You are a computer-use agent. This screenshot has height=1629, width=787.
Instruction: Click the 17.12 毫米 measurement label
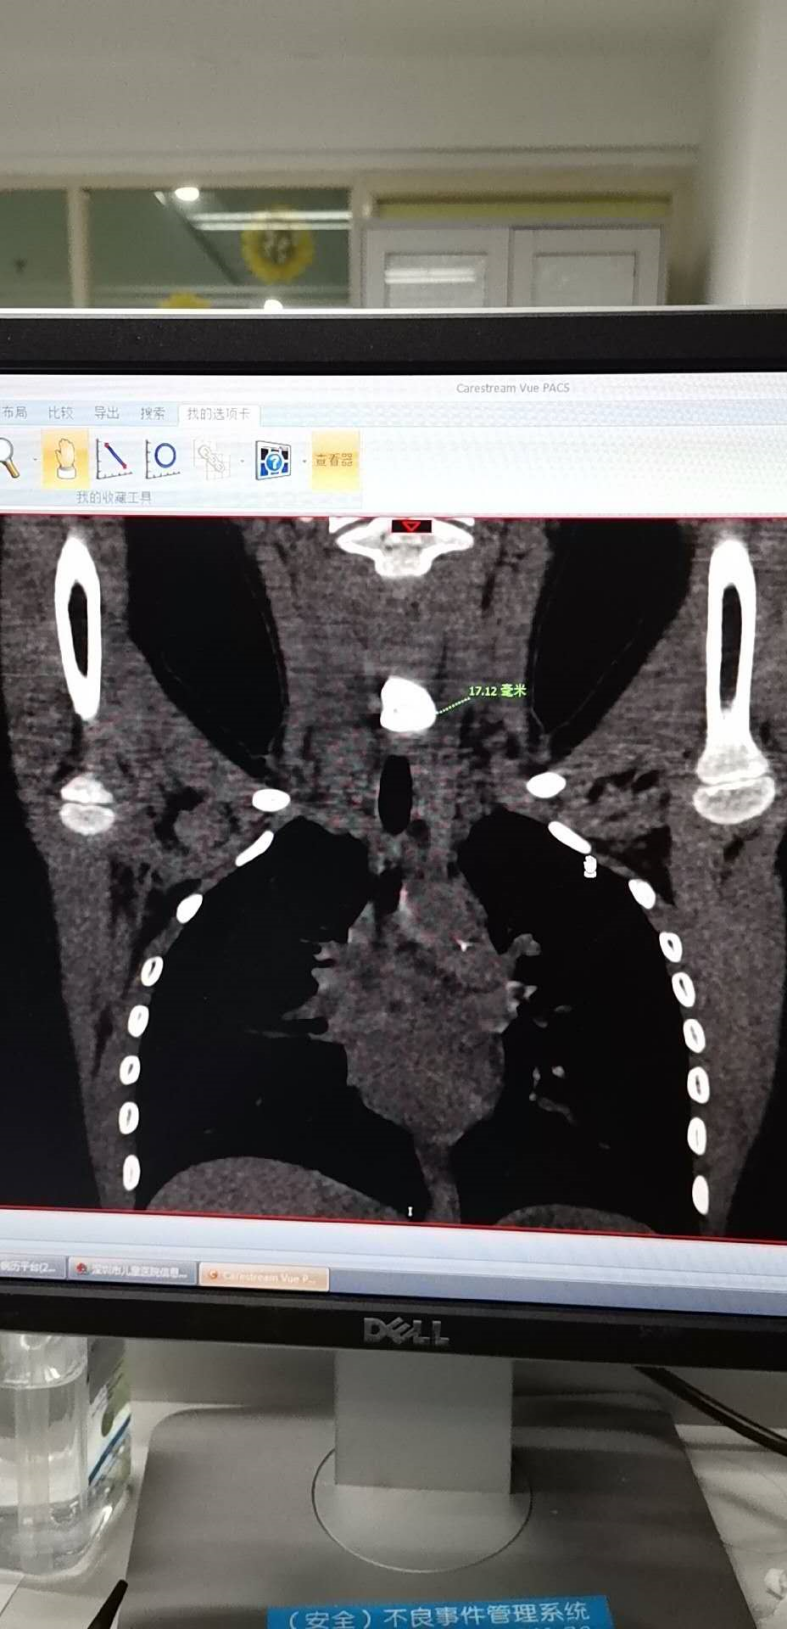tap(497, 691)
